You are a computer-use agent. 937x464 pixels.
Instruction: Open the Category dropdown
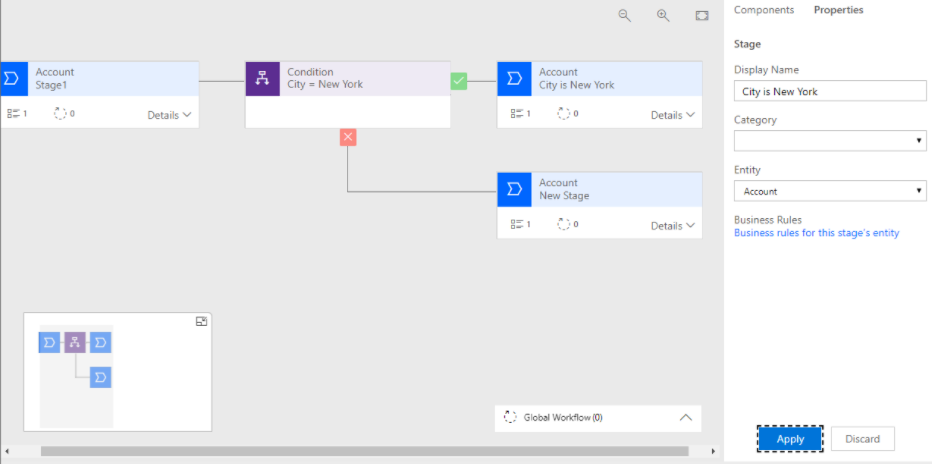pos(829,141)
